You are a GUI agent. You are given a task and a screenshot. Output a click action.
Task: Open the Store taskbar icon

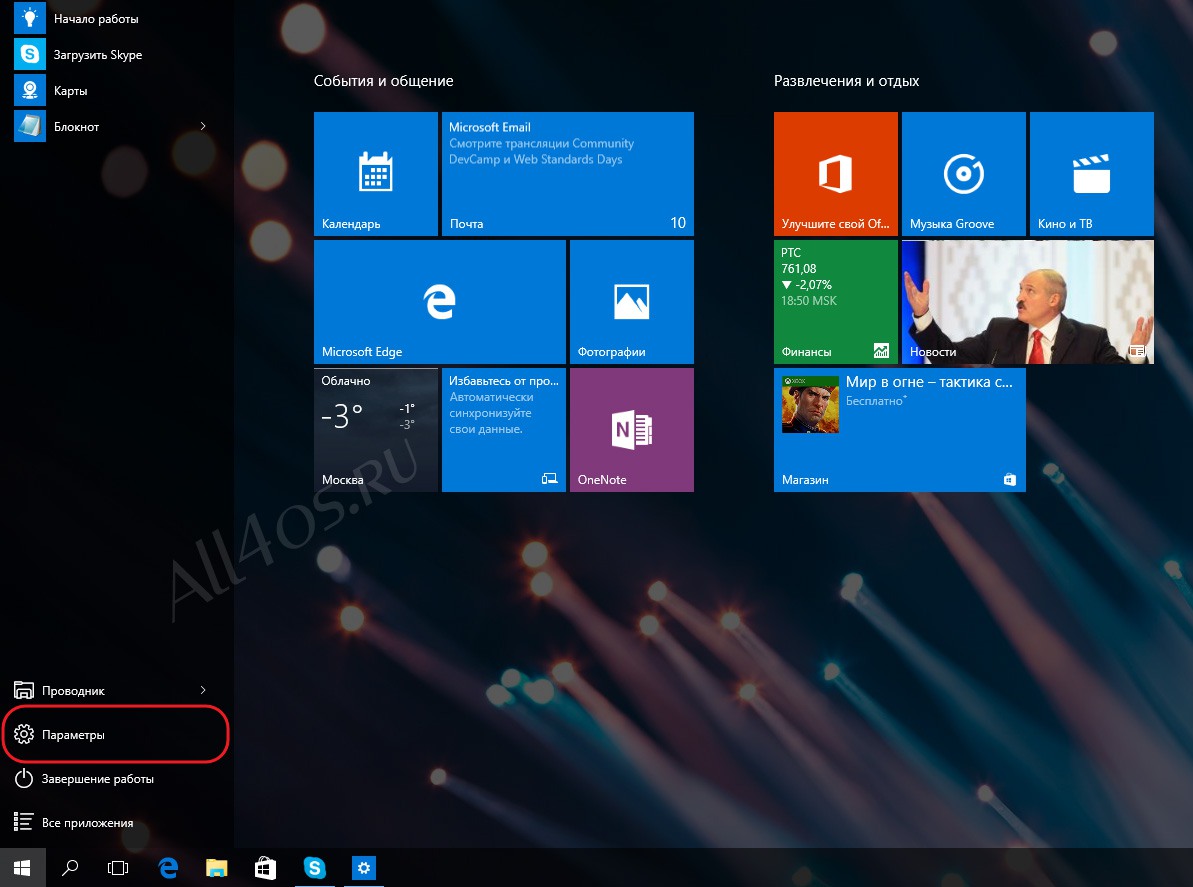click(266, 868)
